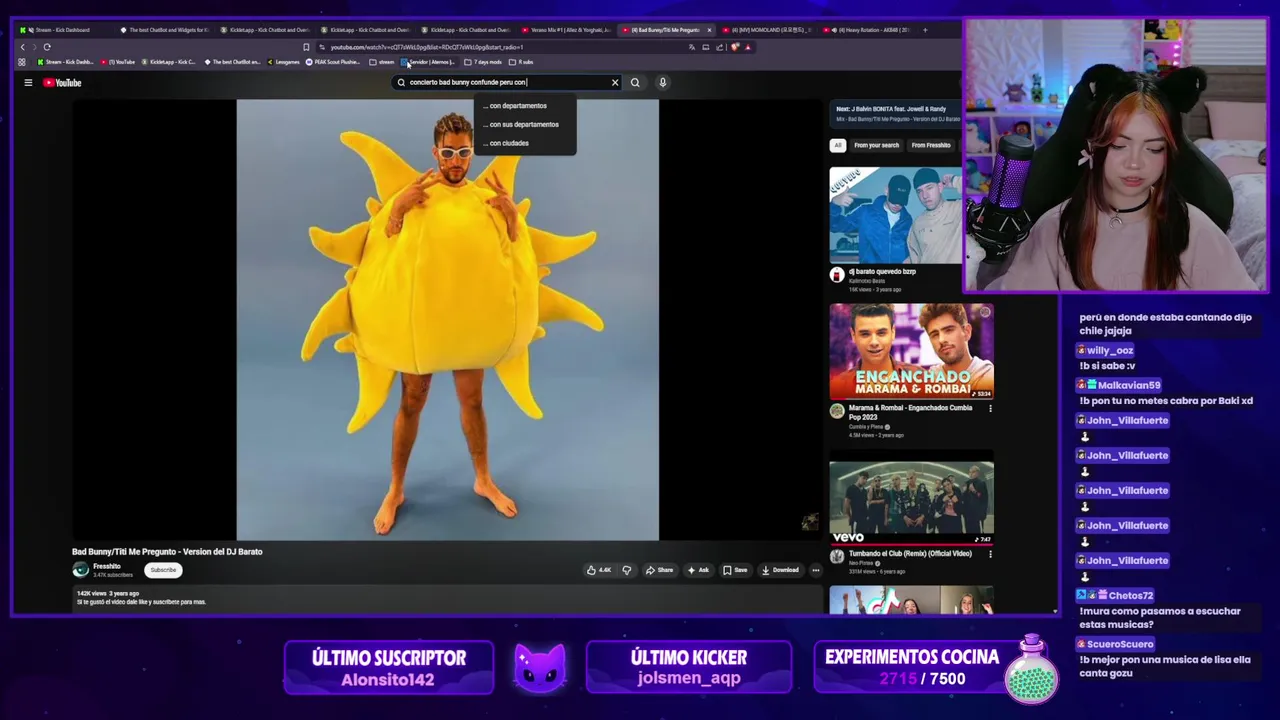Save the video to a playlist

[735, 570]
